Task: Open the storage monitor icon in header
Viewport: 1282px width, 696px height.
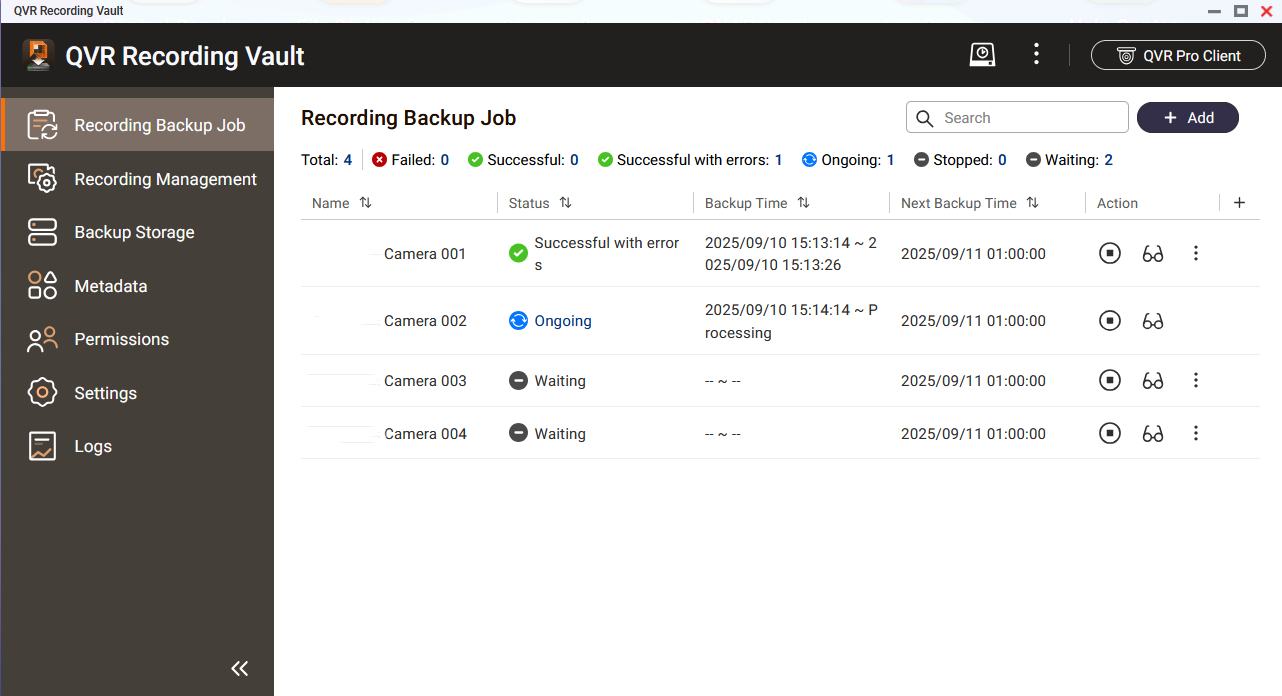Action: pyautogui.click(x=982, y=55)
